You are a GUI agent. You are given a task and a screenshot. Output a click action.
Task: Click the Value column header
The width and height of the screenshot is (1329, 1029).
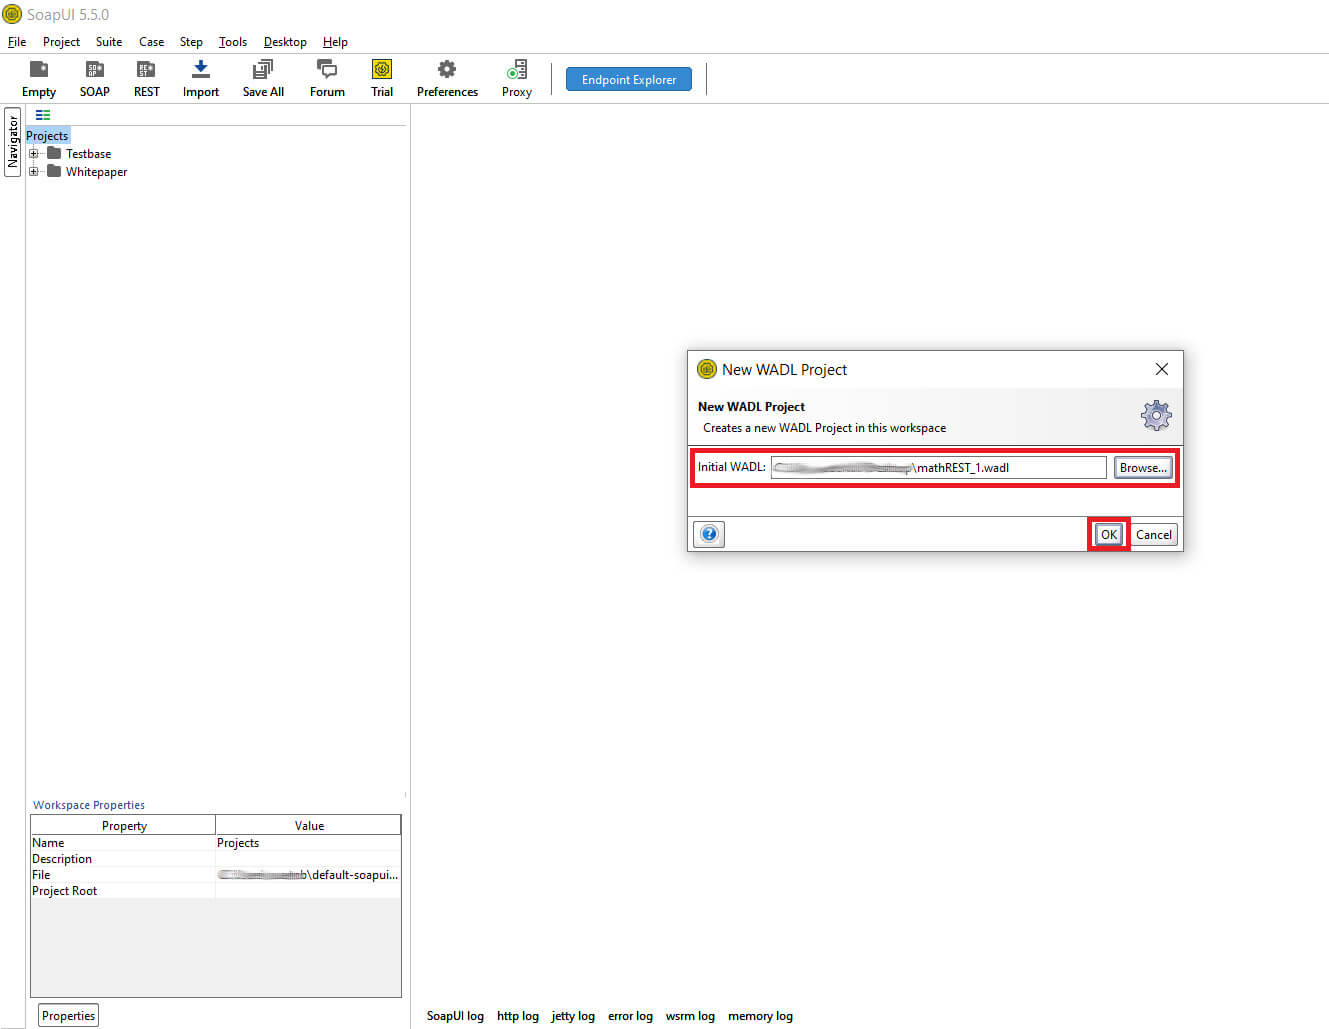click(x=309, y=825)
